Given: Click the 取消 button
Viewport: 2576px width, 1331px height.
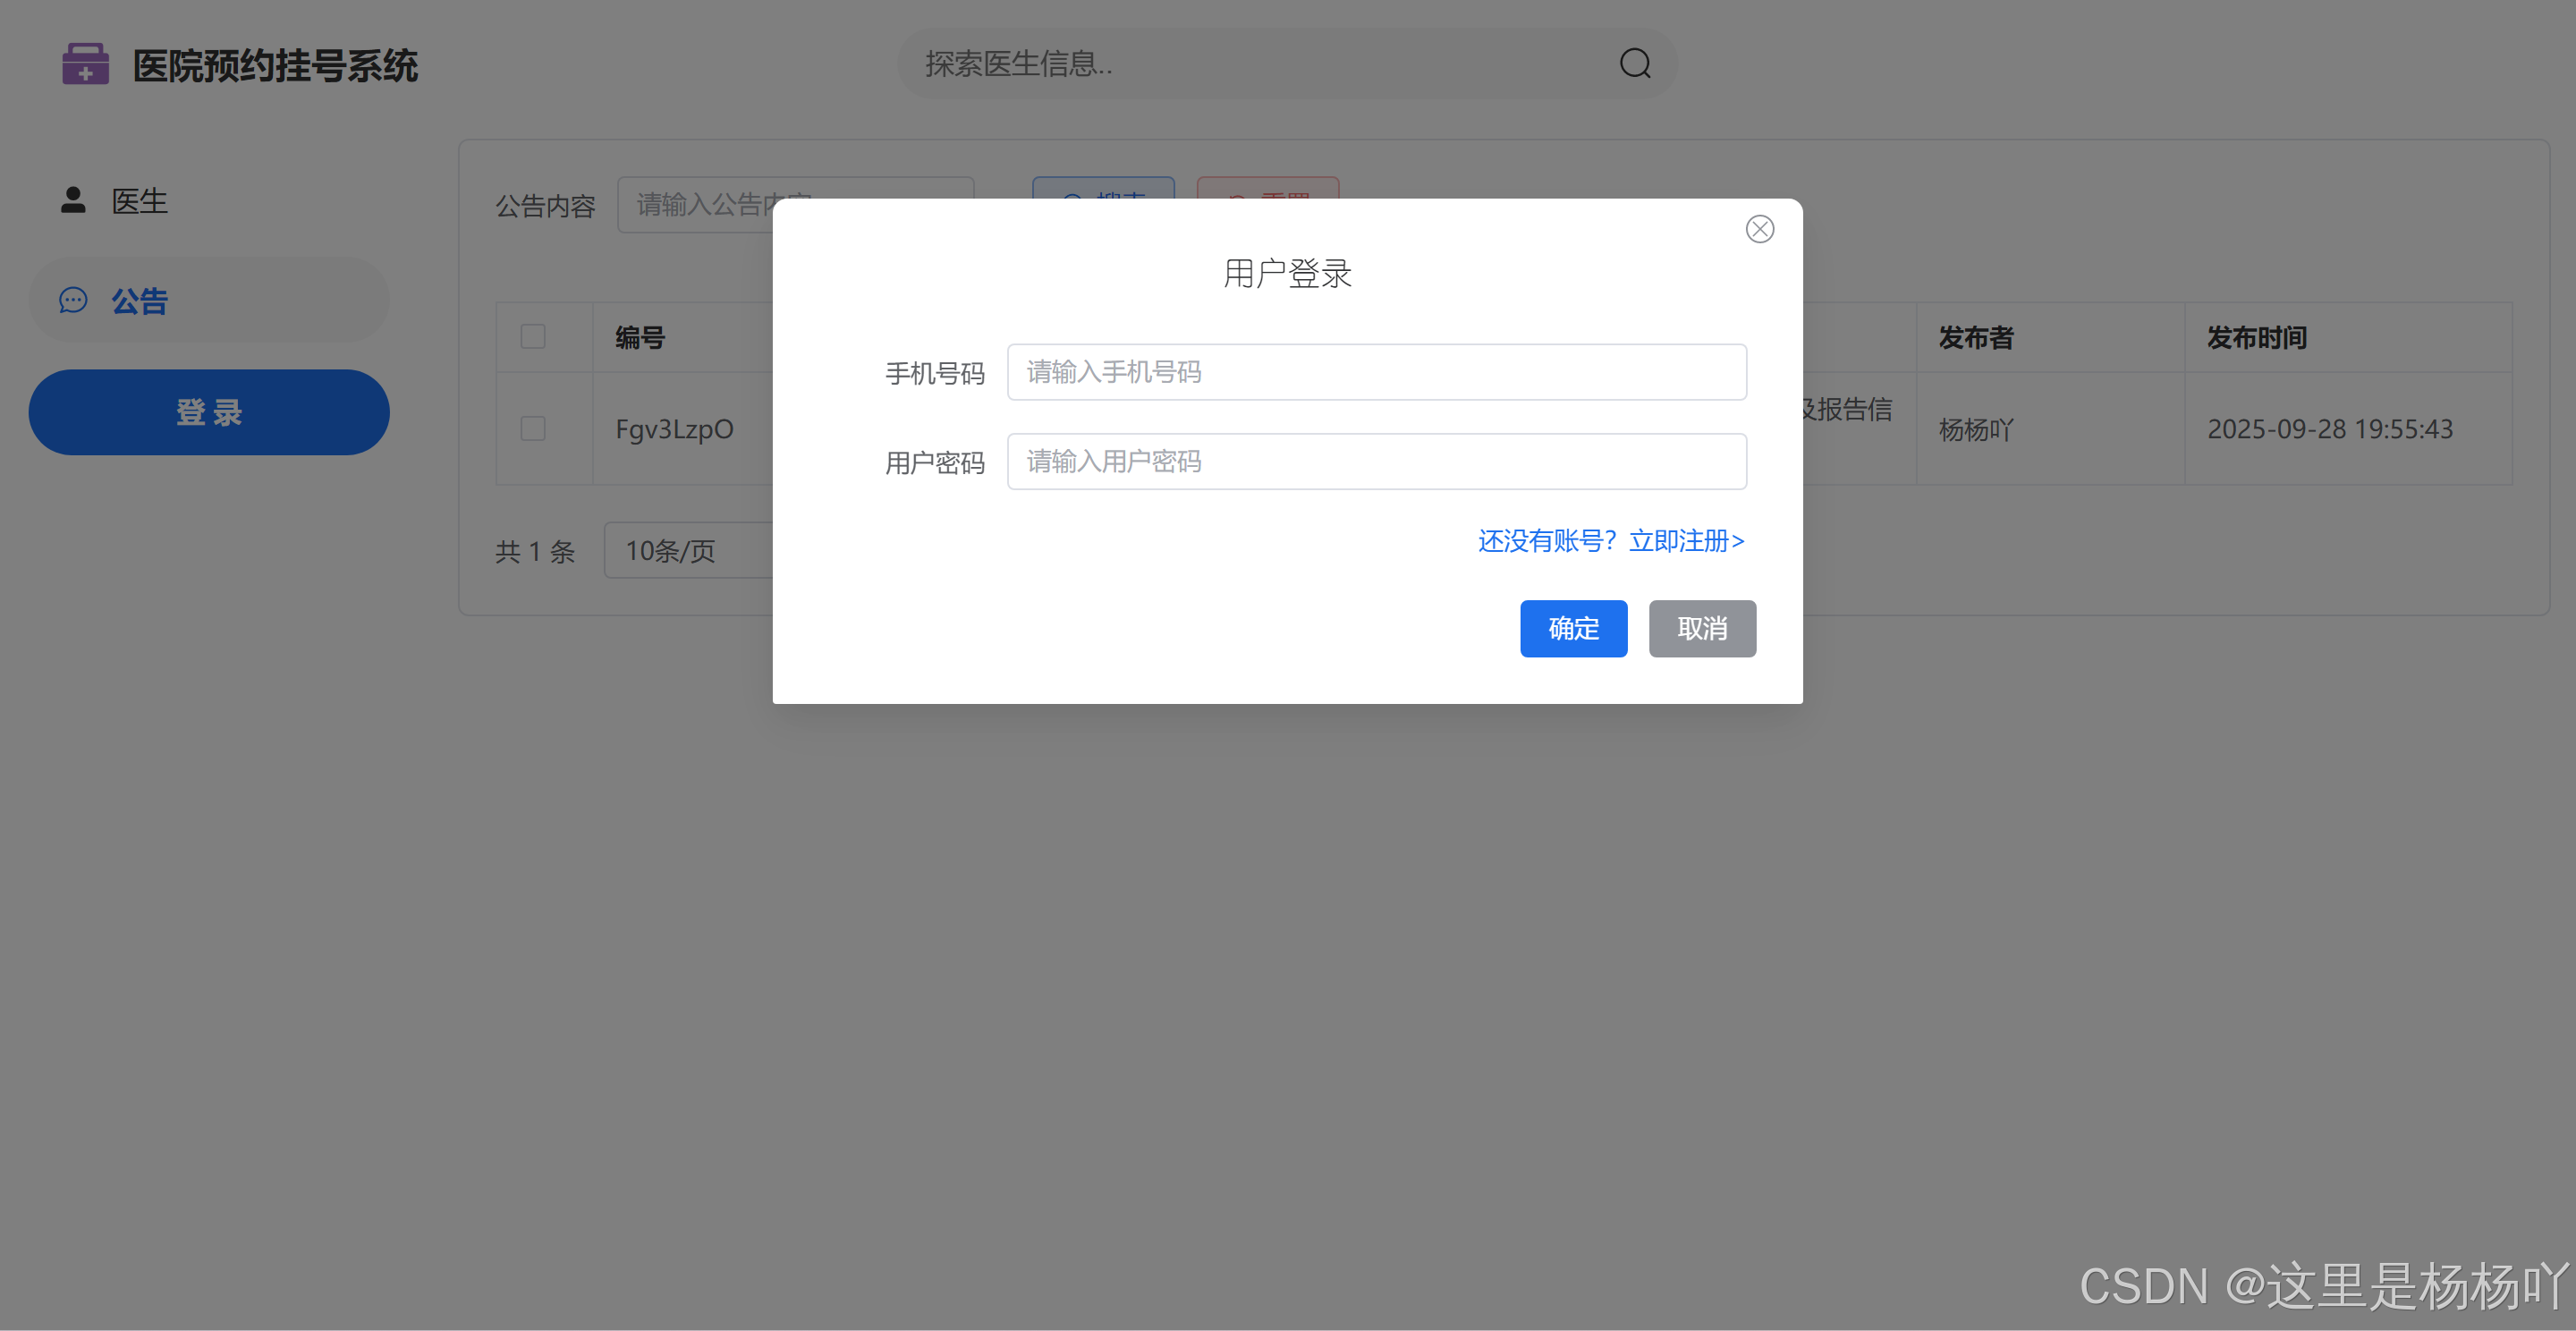Looking at the screenshot, I should [1701, 628].
